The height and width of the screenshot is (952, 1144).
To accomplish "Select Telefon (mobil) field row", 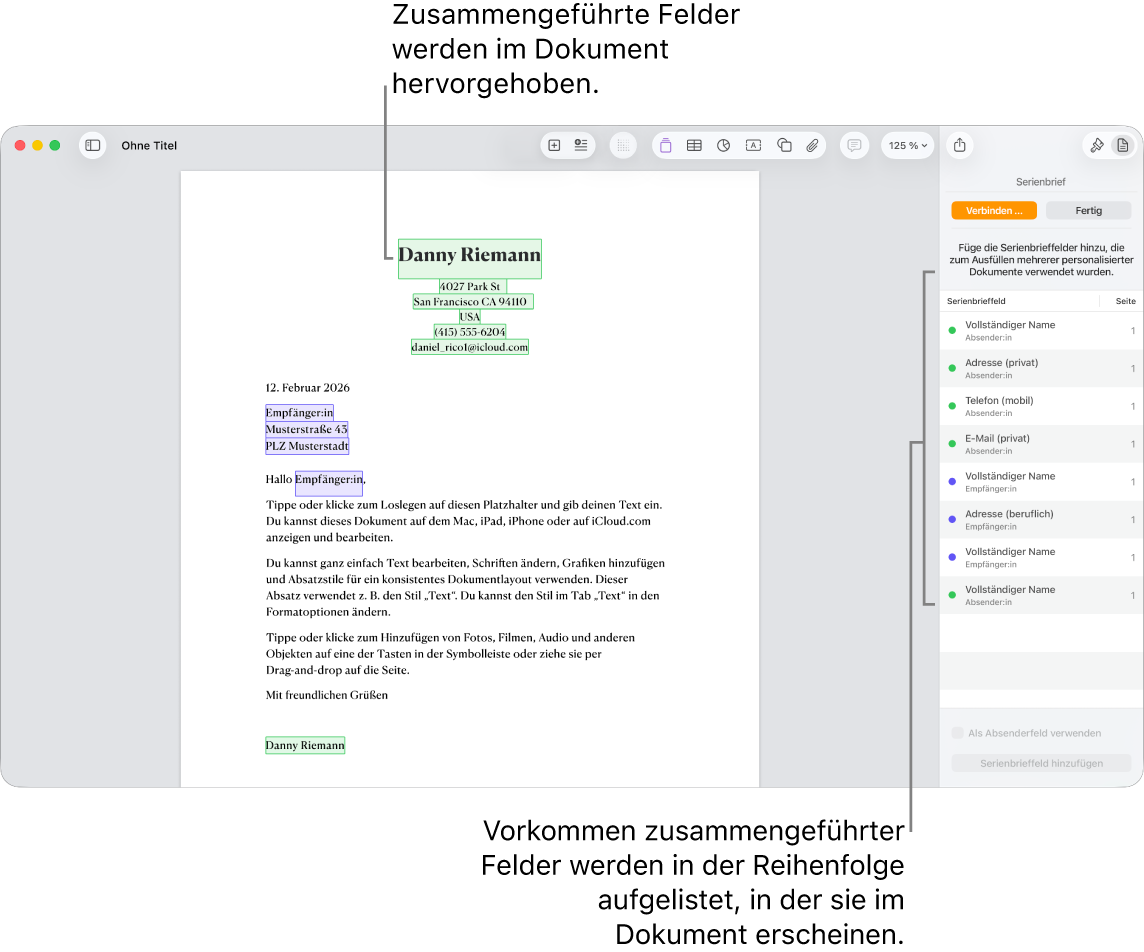I will [1041, 406].
